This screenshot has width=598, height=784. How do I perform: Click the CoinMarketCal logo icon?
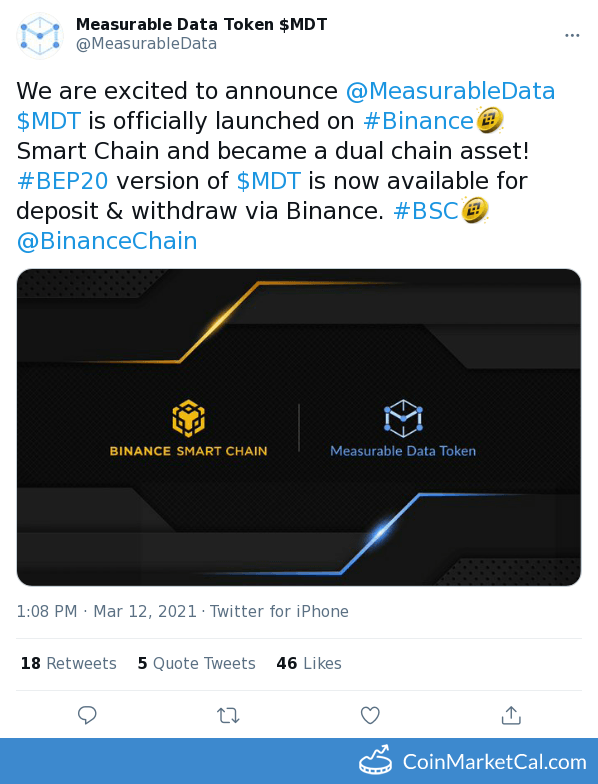375,760
